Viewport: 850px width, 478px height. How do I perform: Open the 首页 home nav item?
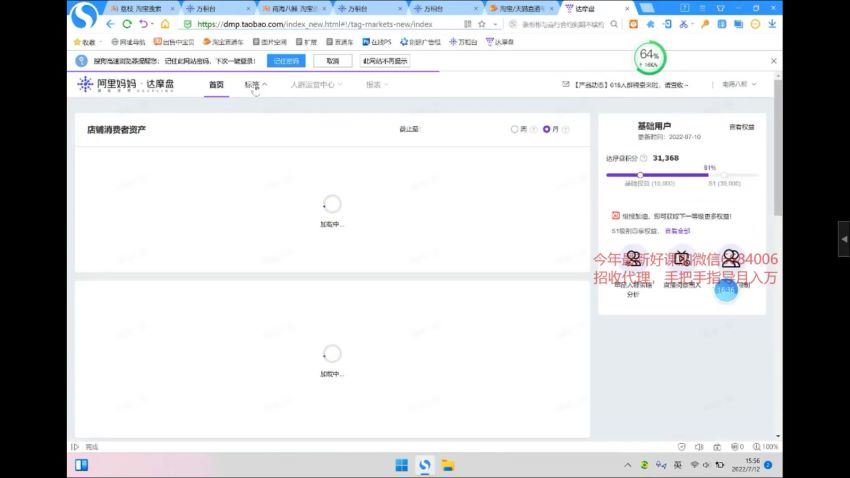point(216,85)
